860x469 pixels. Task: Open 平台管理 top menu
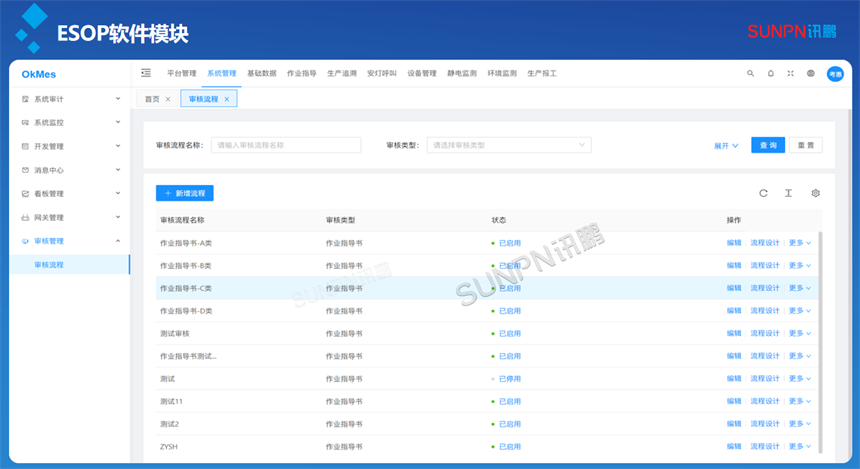(182, 74)
